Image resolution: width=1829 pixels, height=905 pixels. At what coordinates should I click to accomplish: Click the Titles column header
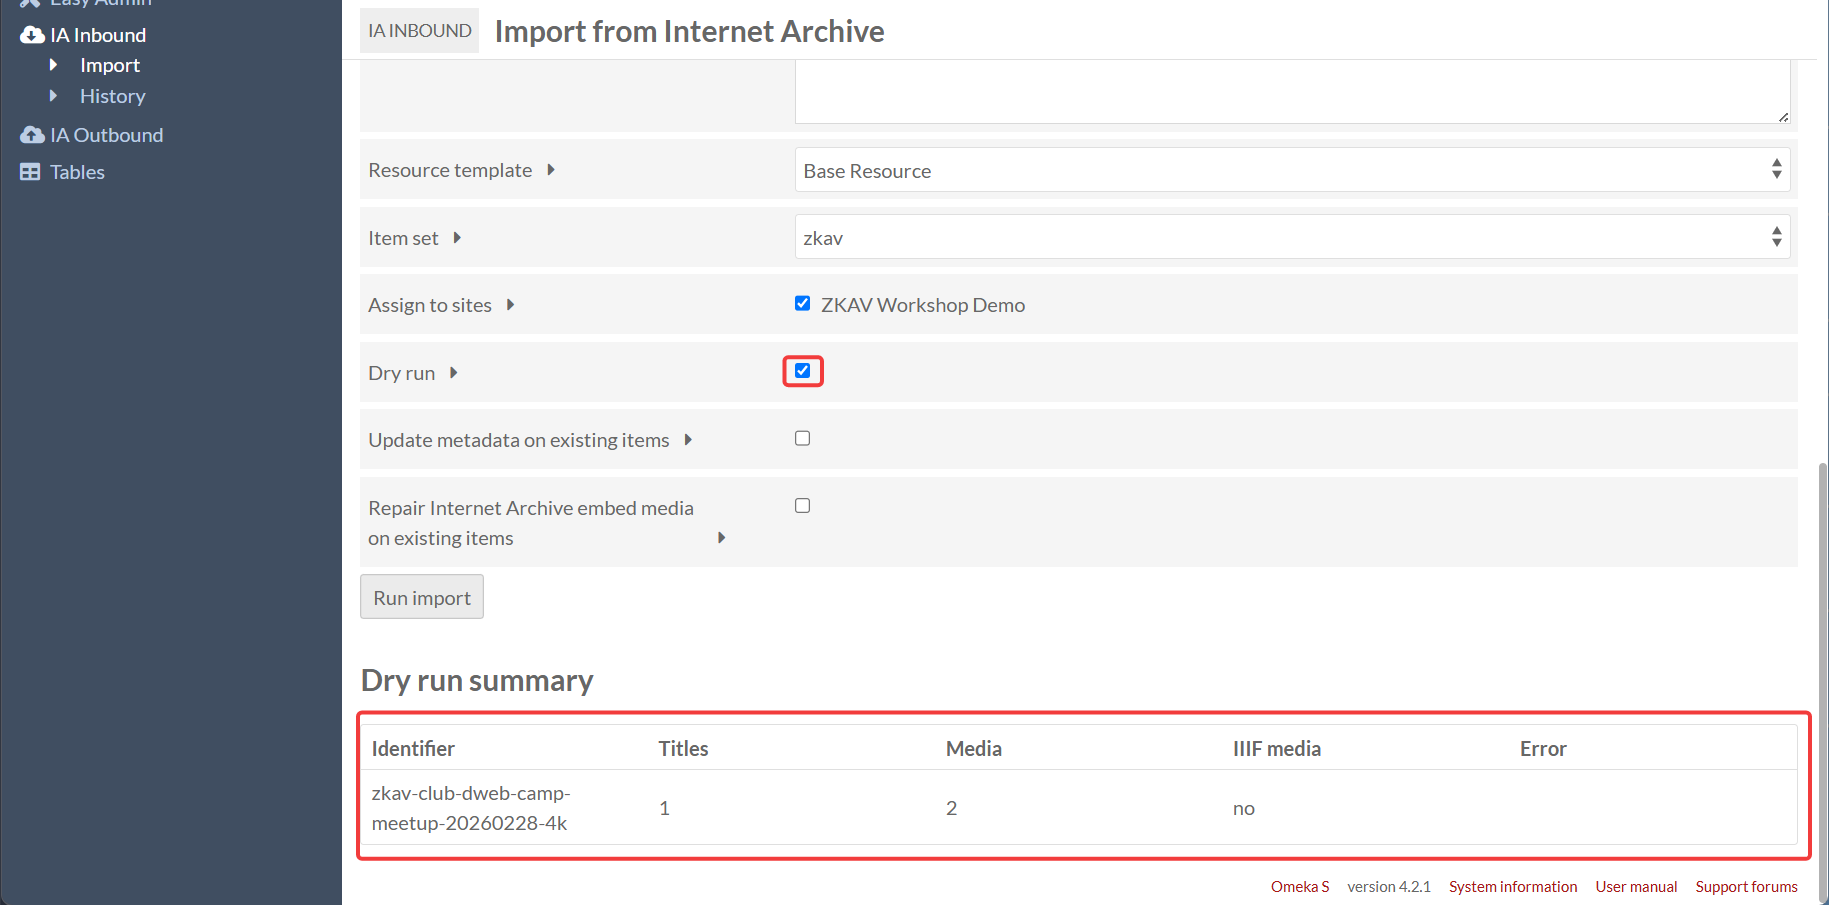[x=683, y=749]
